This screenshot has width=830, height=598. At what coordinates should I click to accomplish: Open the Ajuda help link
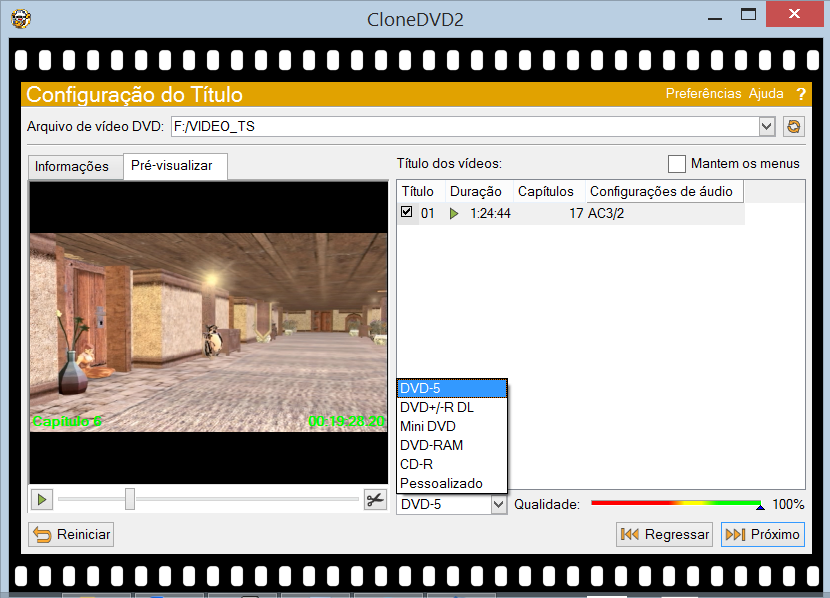pos(766,94)
